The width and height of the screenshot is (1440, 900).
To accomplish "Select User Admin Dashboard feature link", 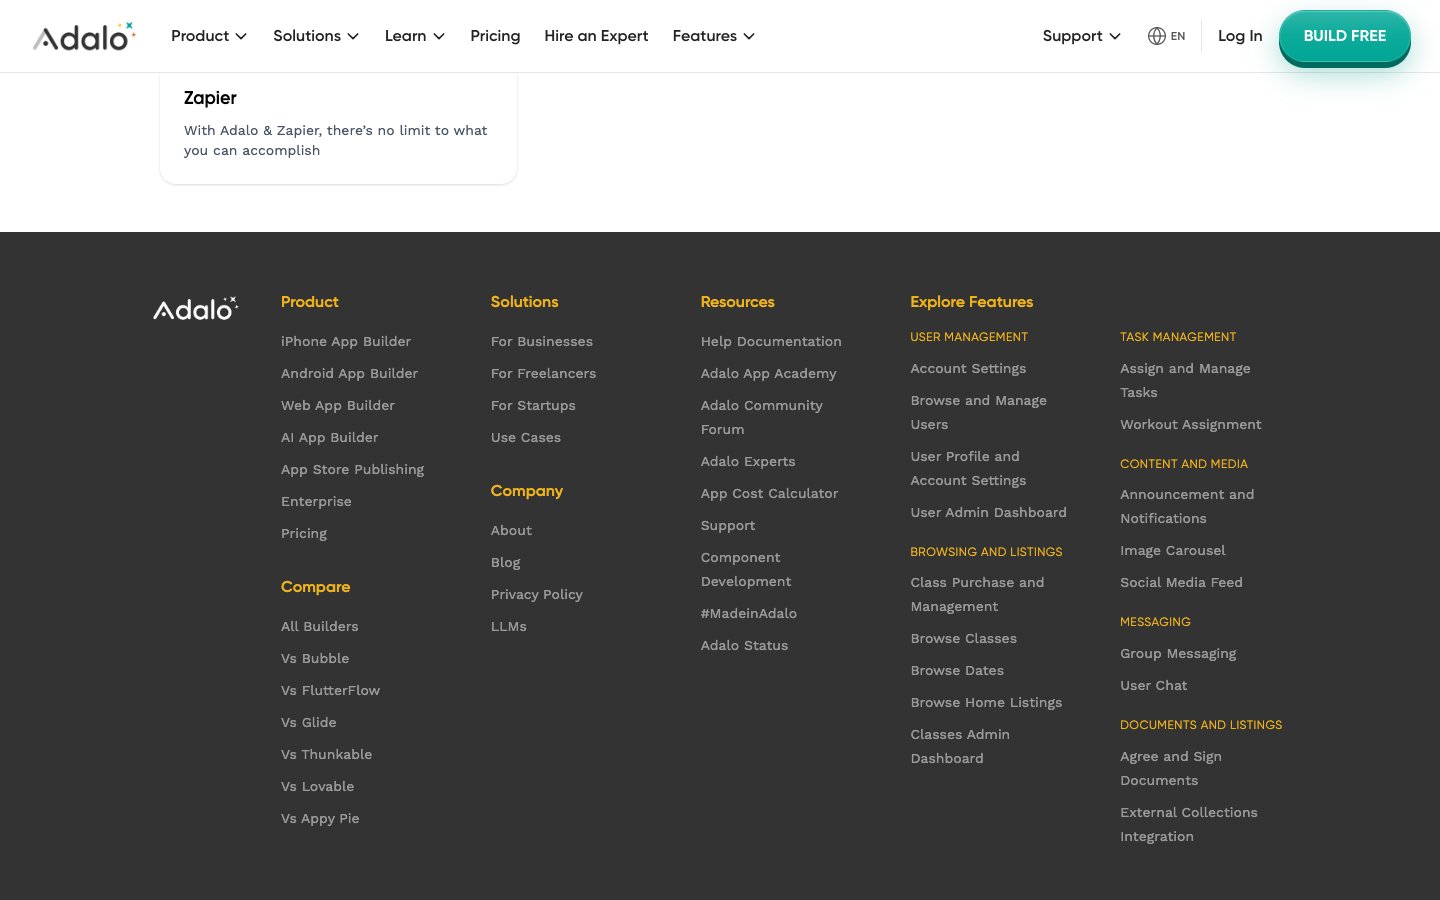I will (988, 512).
